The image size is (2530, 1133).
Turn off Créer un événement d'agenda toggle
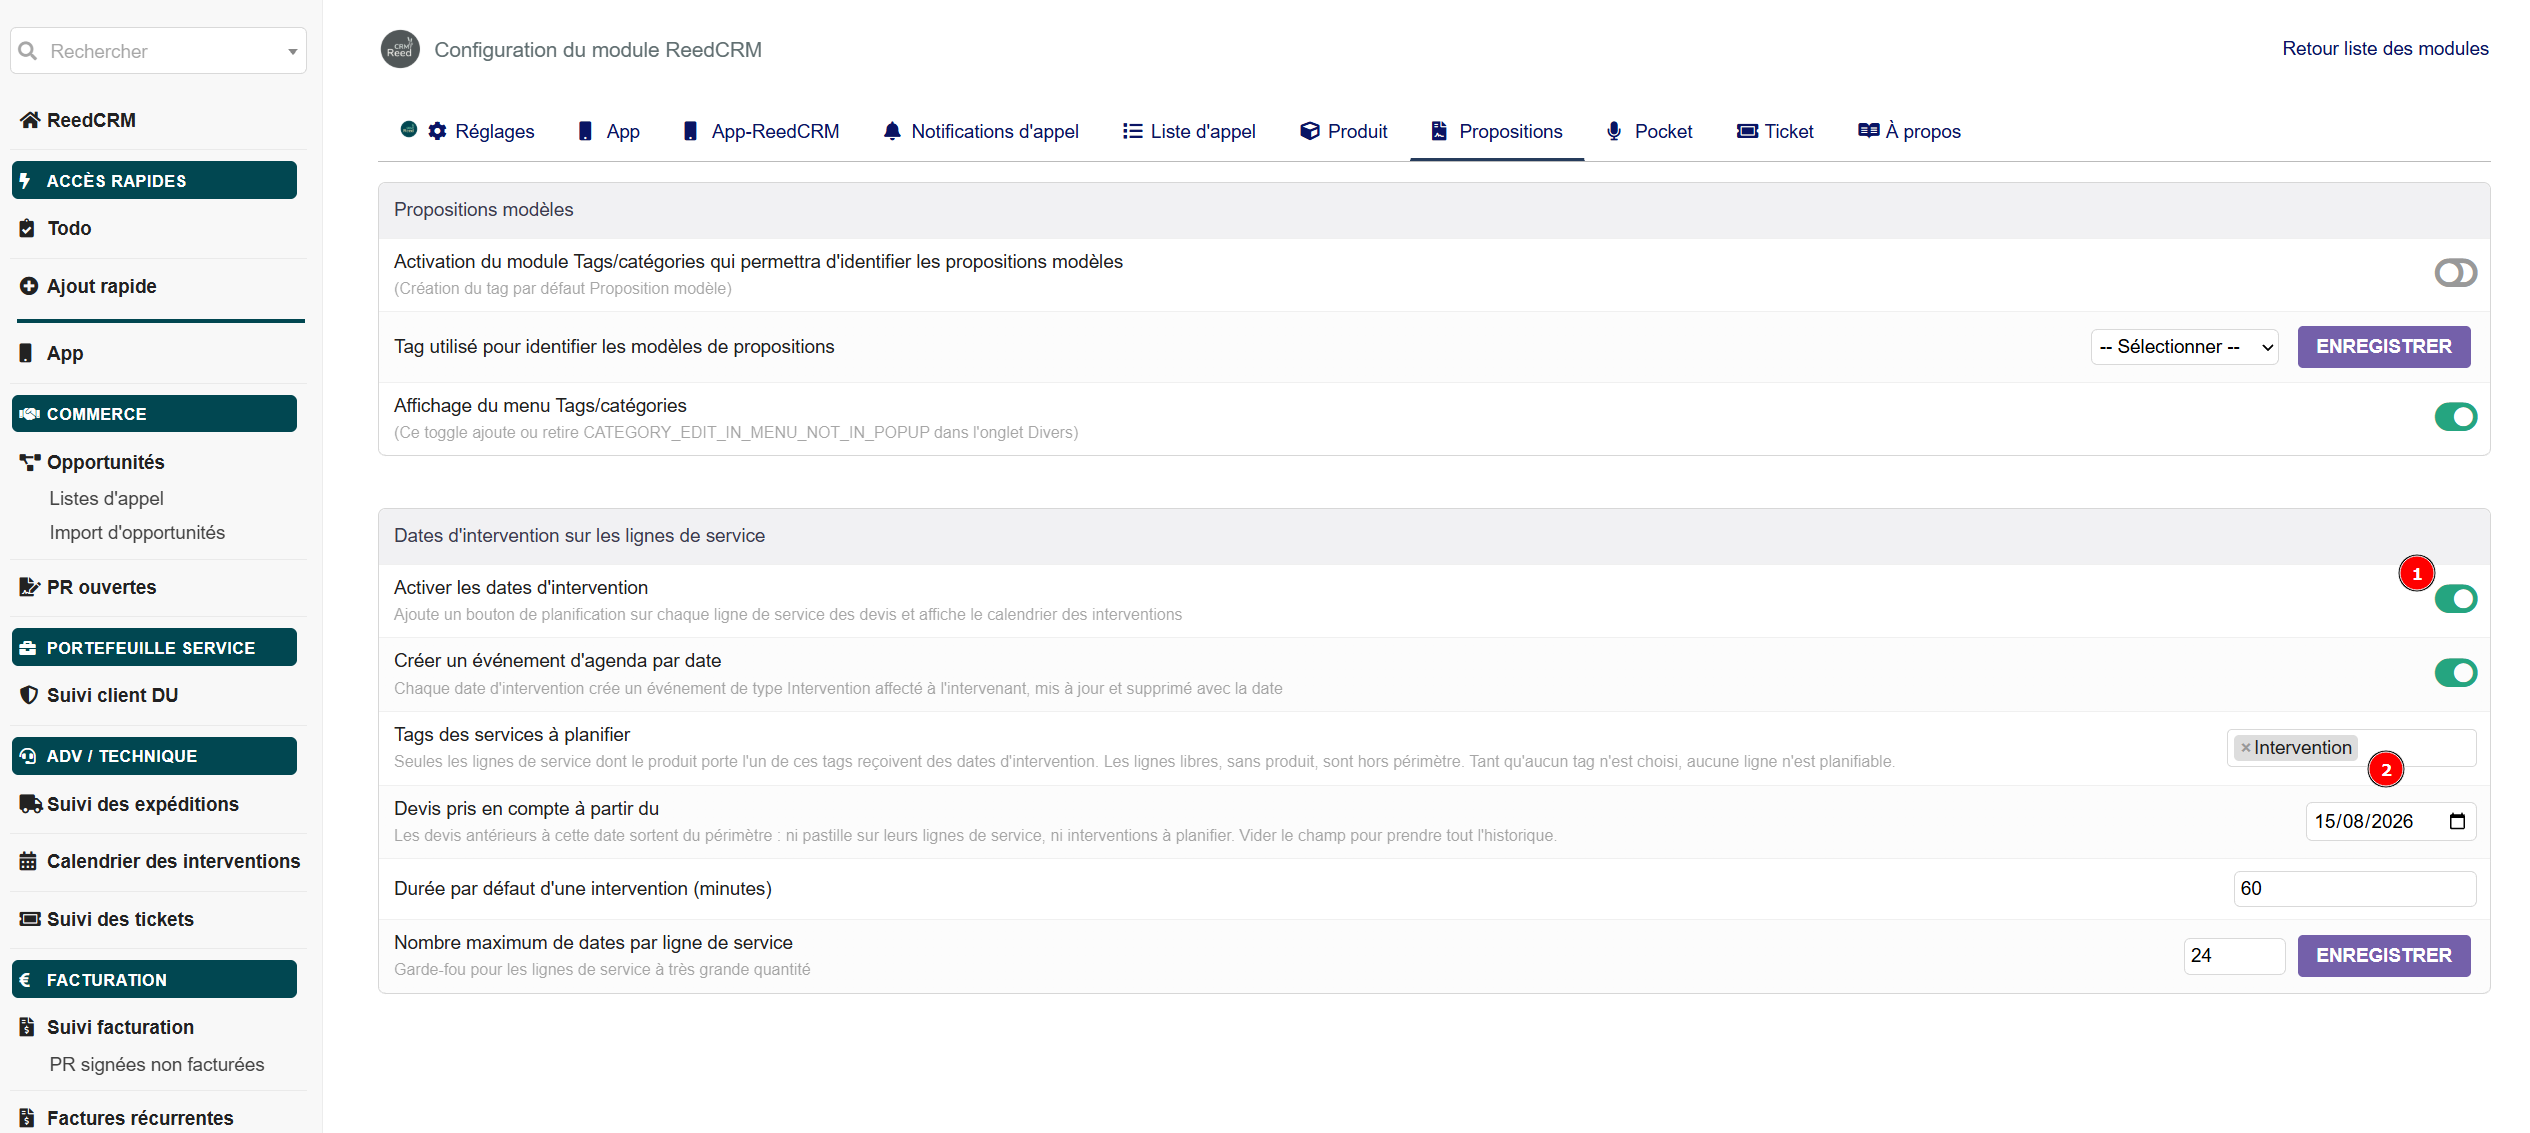(x=2455, y=673)
